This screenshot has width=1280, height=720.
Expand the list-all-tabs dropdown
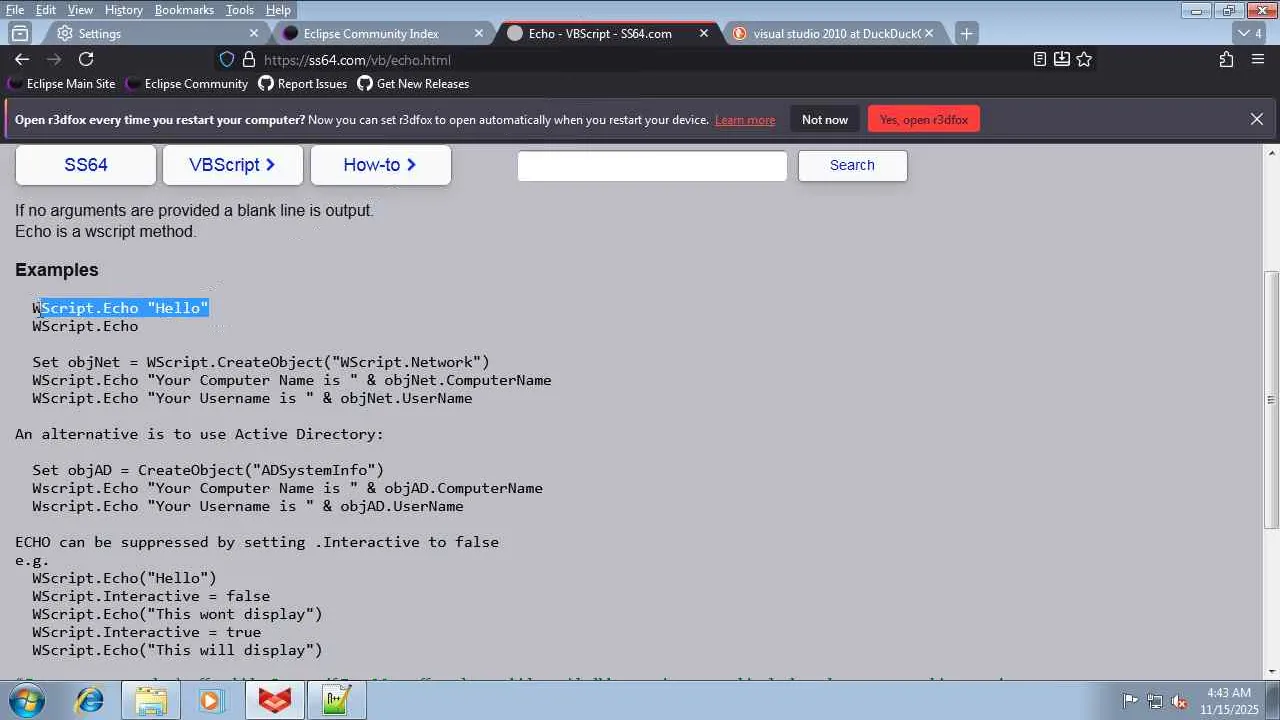click(x=1250, y=33)
